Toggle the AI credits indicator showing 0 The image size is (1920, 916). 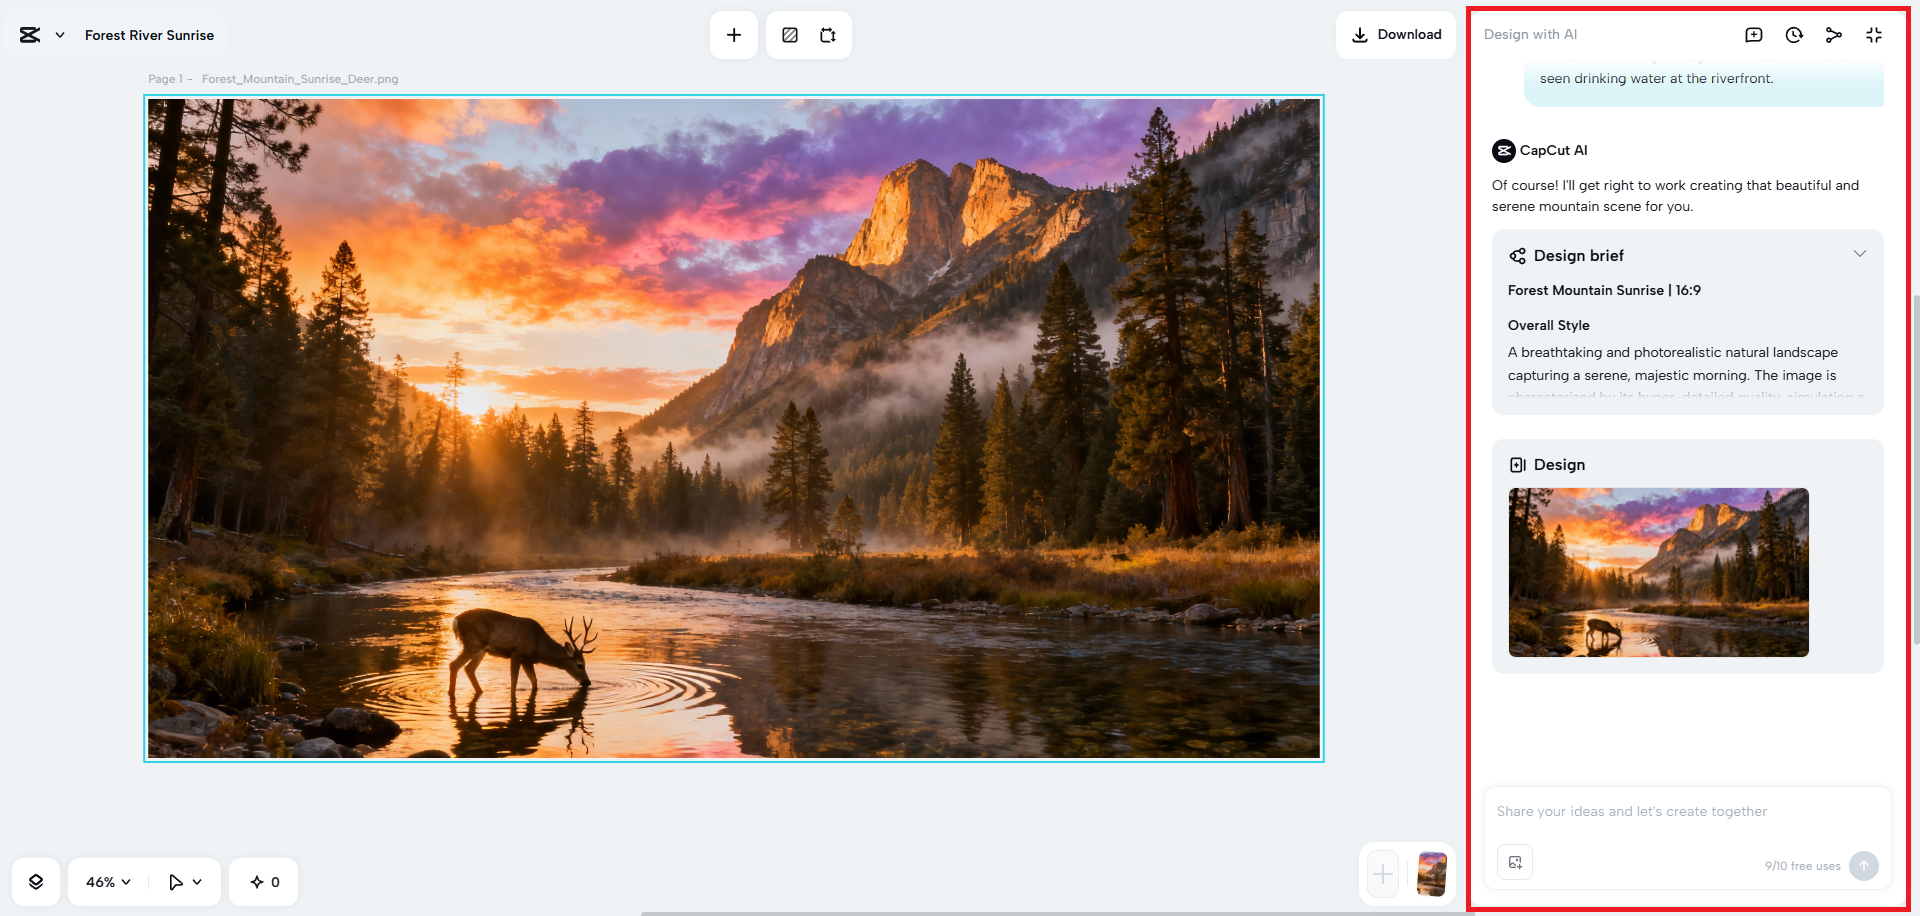263,881
